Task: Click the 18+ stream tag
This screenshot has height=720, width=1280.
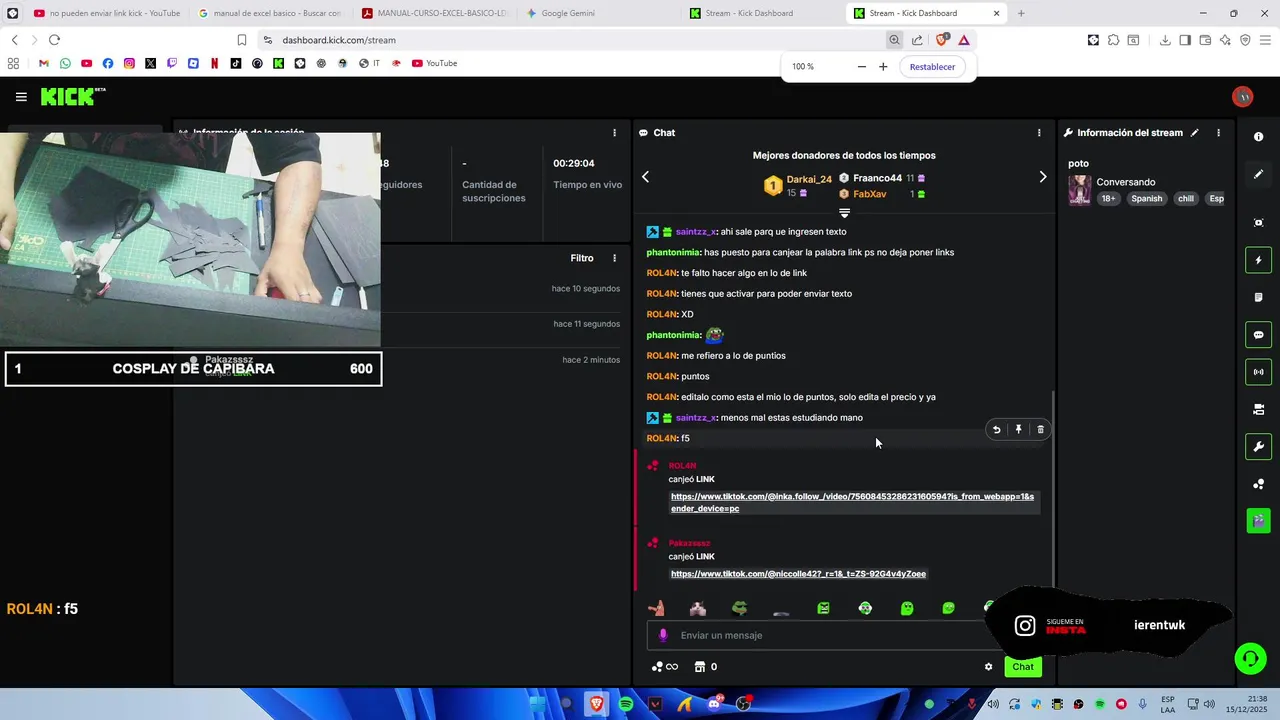Action: [x=1108, y=199]
